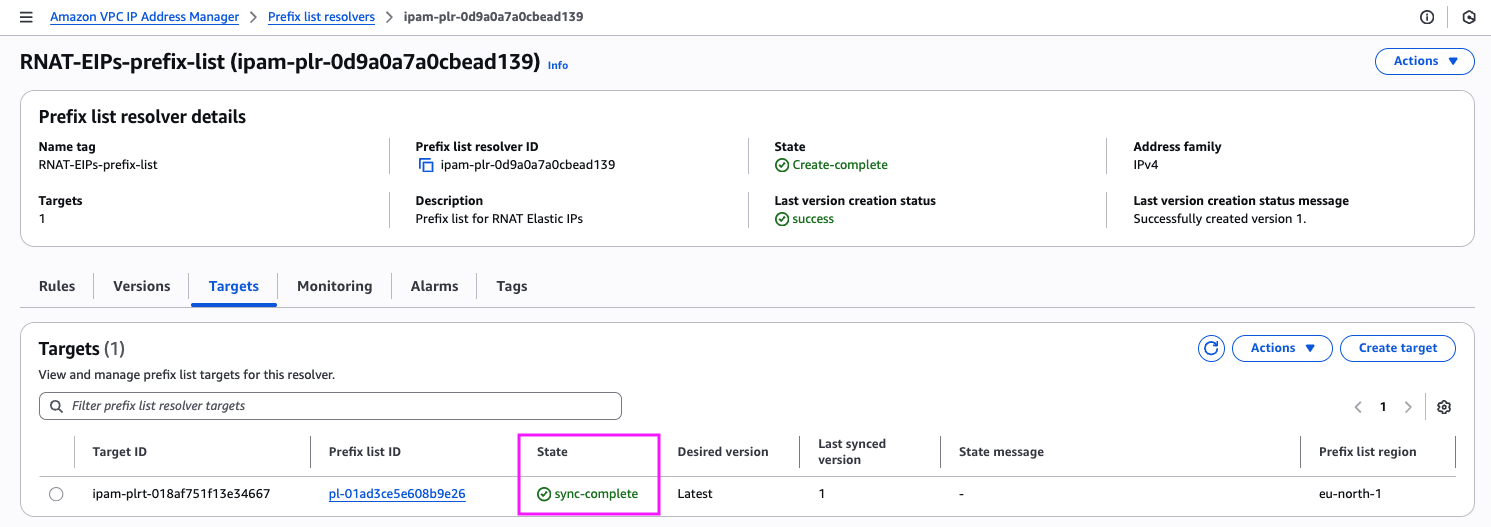Click target ID ipam-plrt-018af751f13e34667 text
The height and width of the screenshot is (527, 1491).
(x=181, y=494)
